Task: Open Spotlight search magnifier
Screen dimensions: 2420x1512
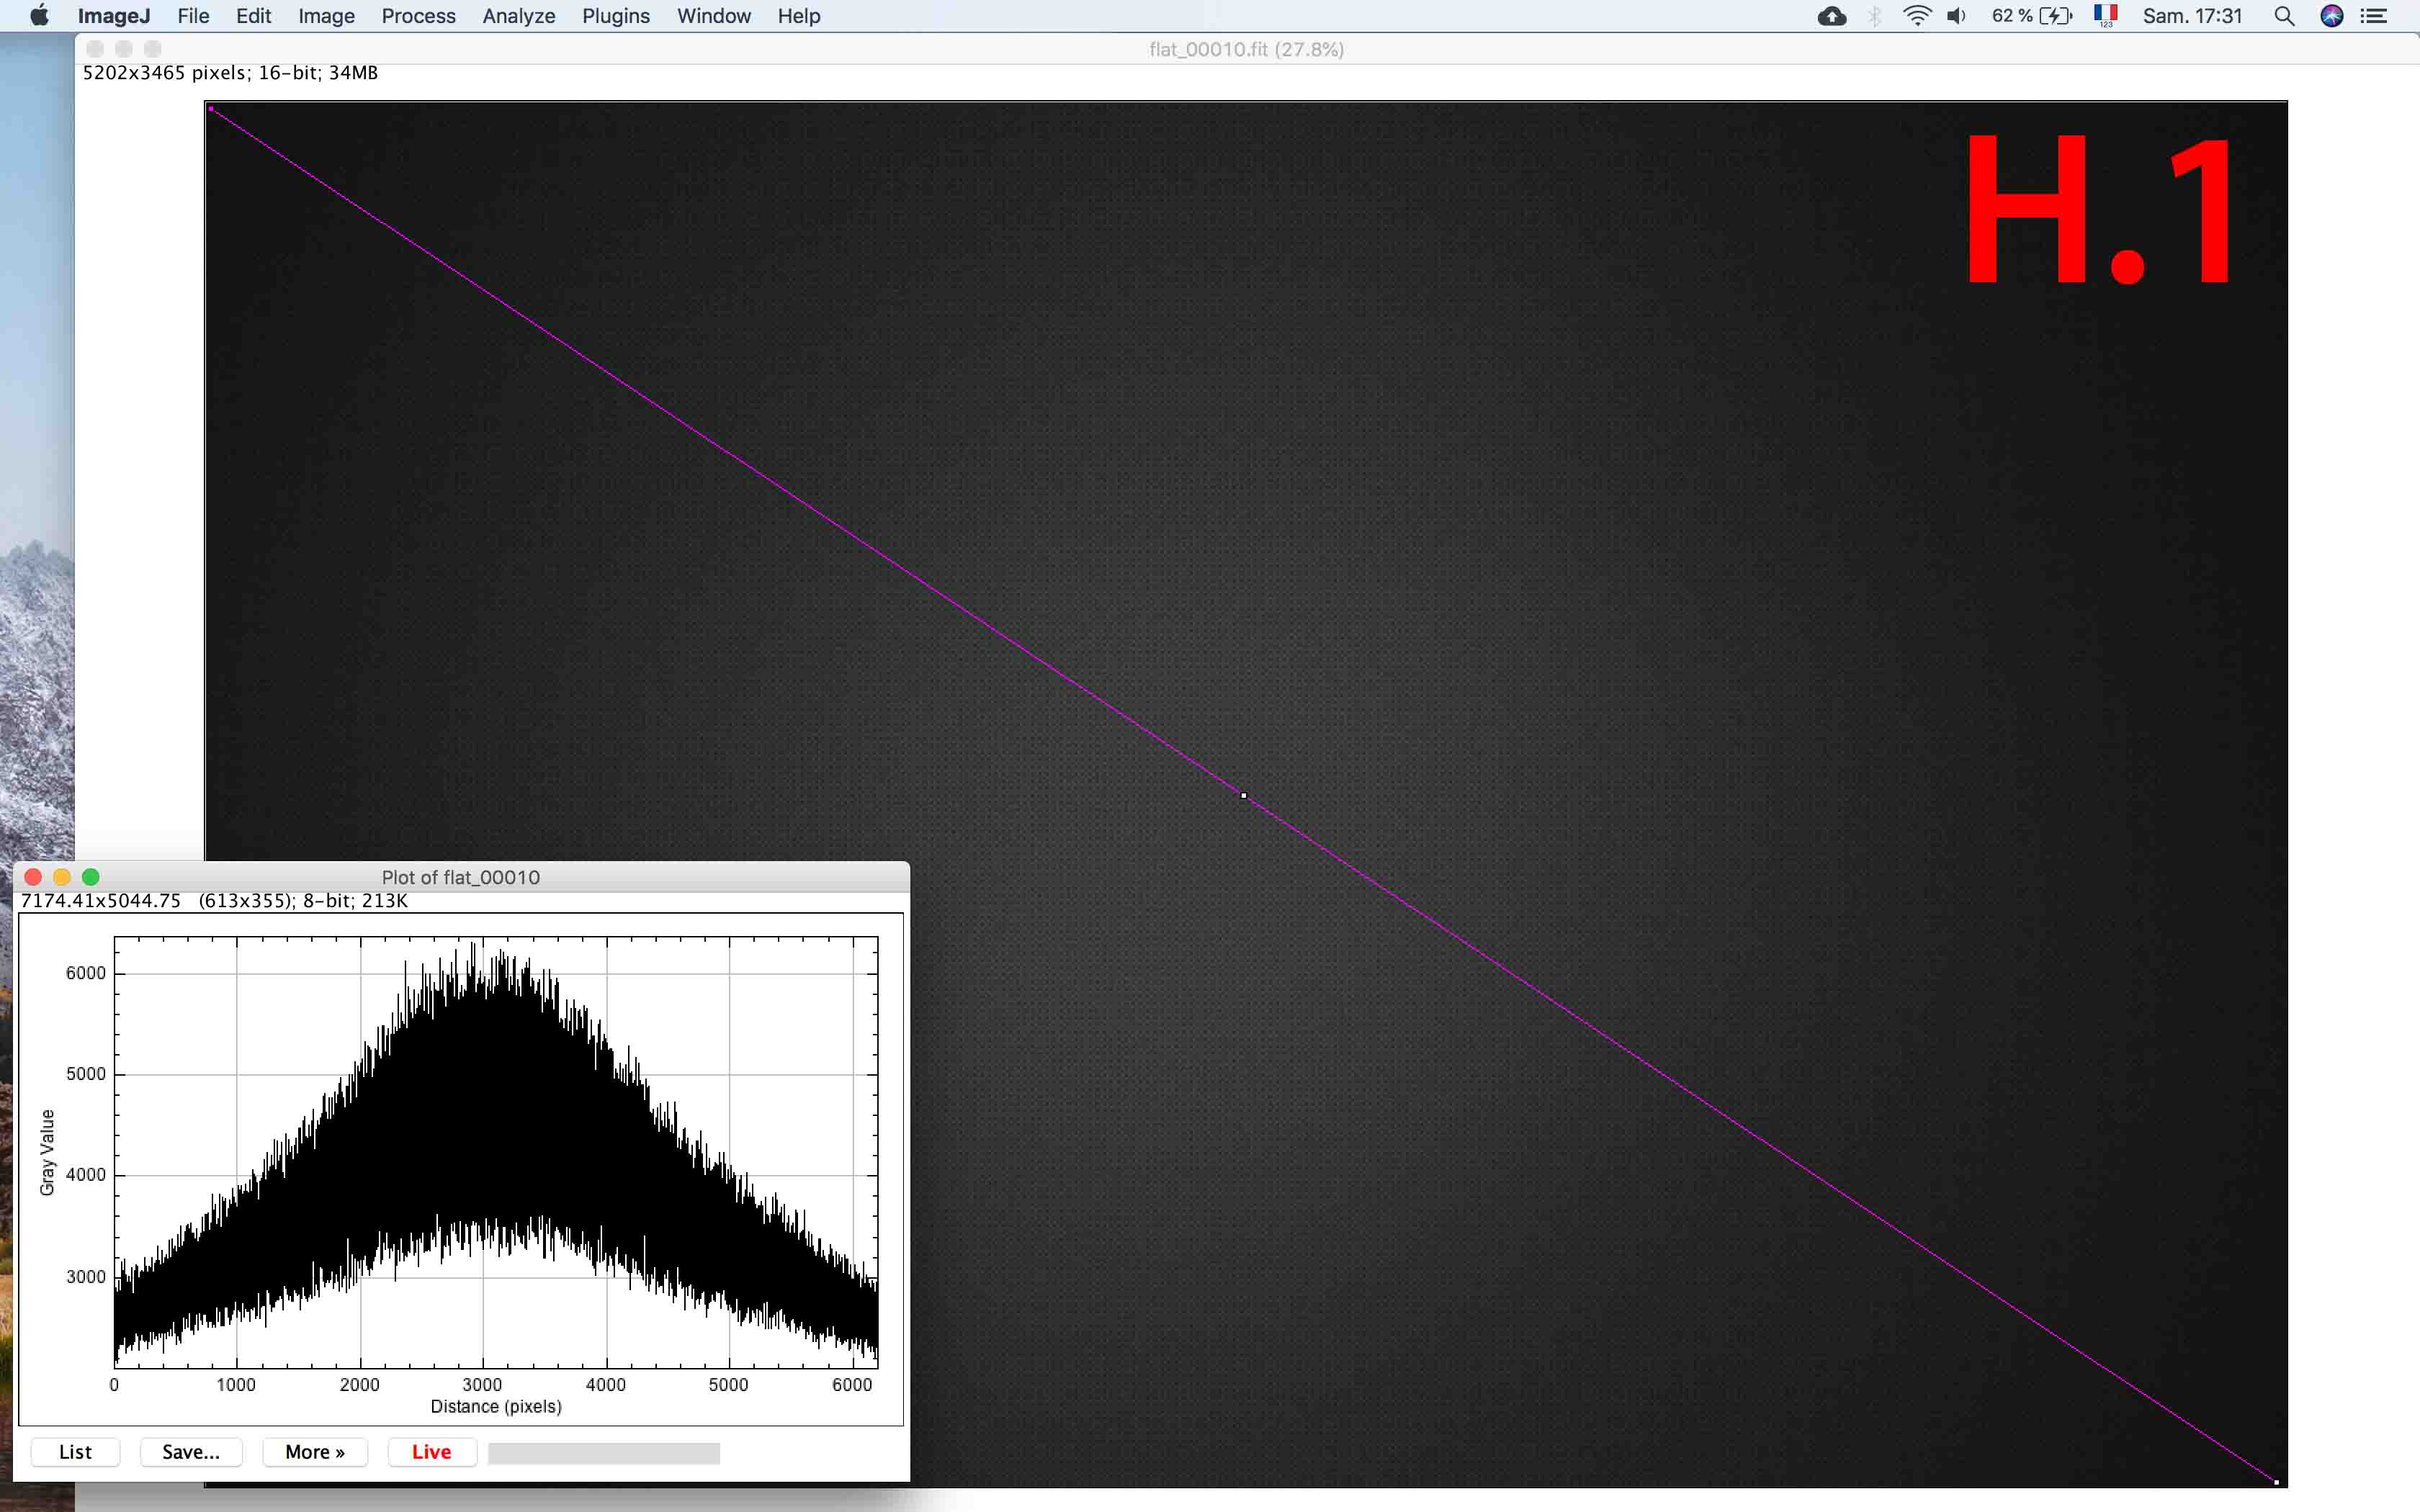Action: pos(2284,16)
